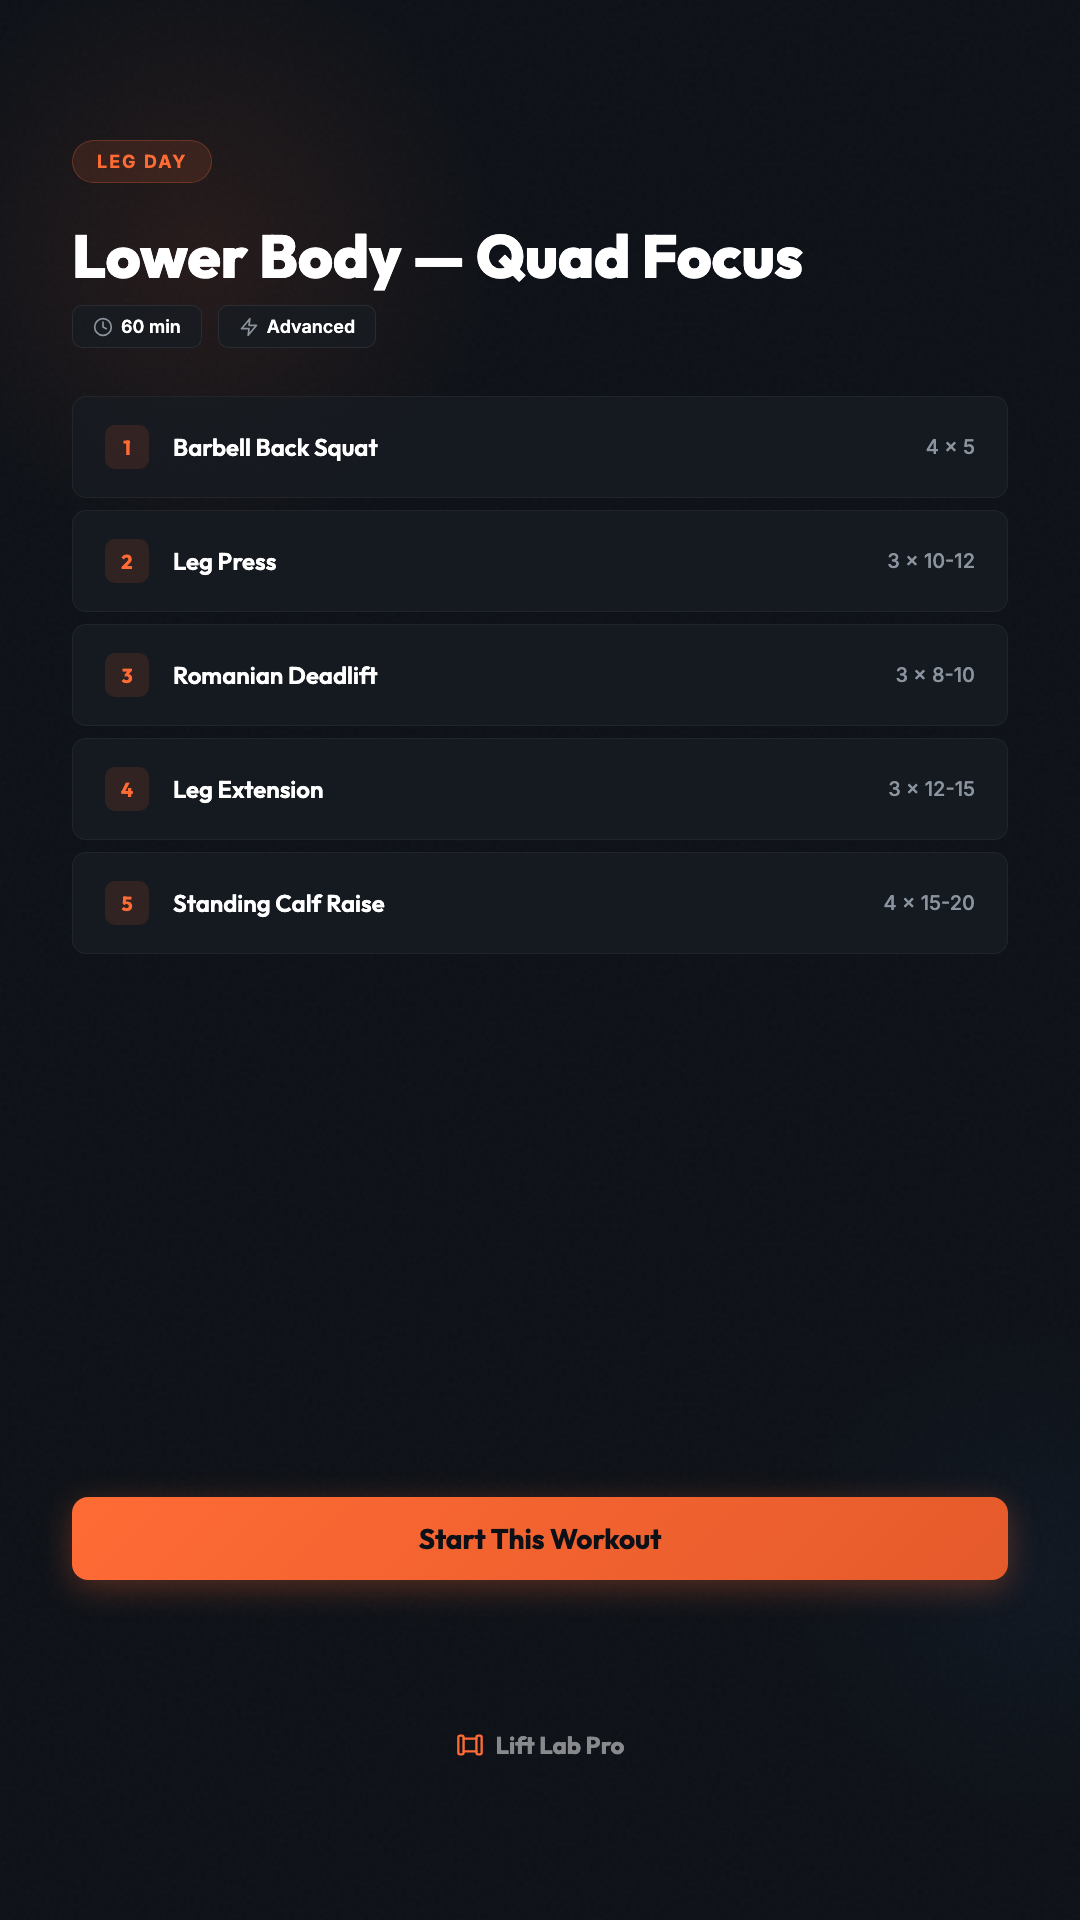Click the 4 × 5 sets label
Image resolution: width=1080 pixels, height=1920 pixels.
pyautogui.click(x=950, y=447)
